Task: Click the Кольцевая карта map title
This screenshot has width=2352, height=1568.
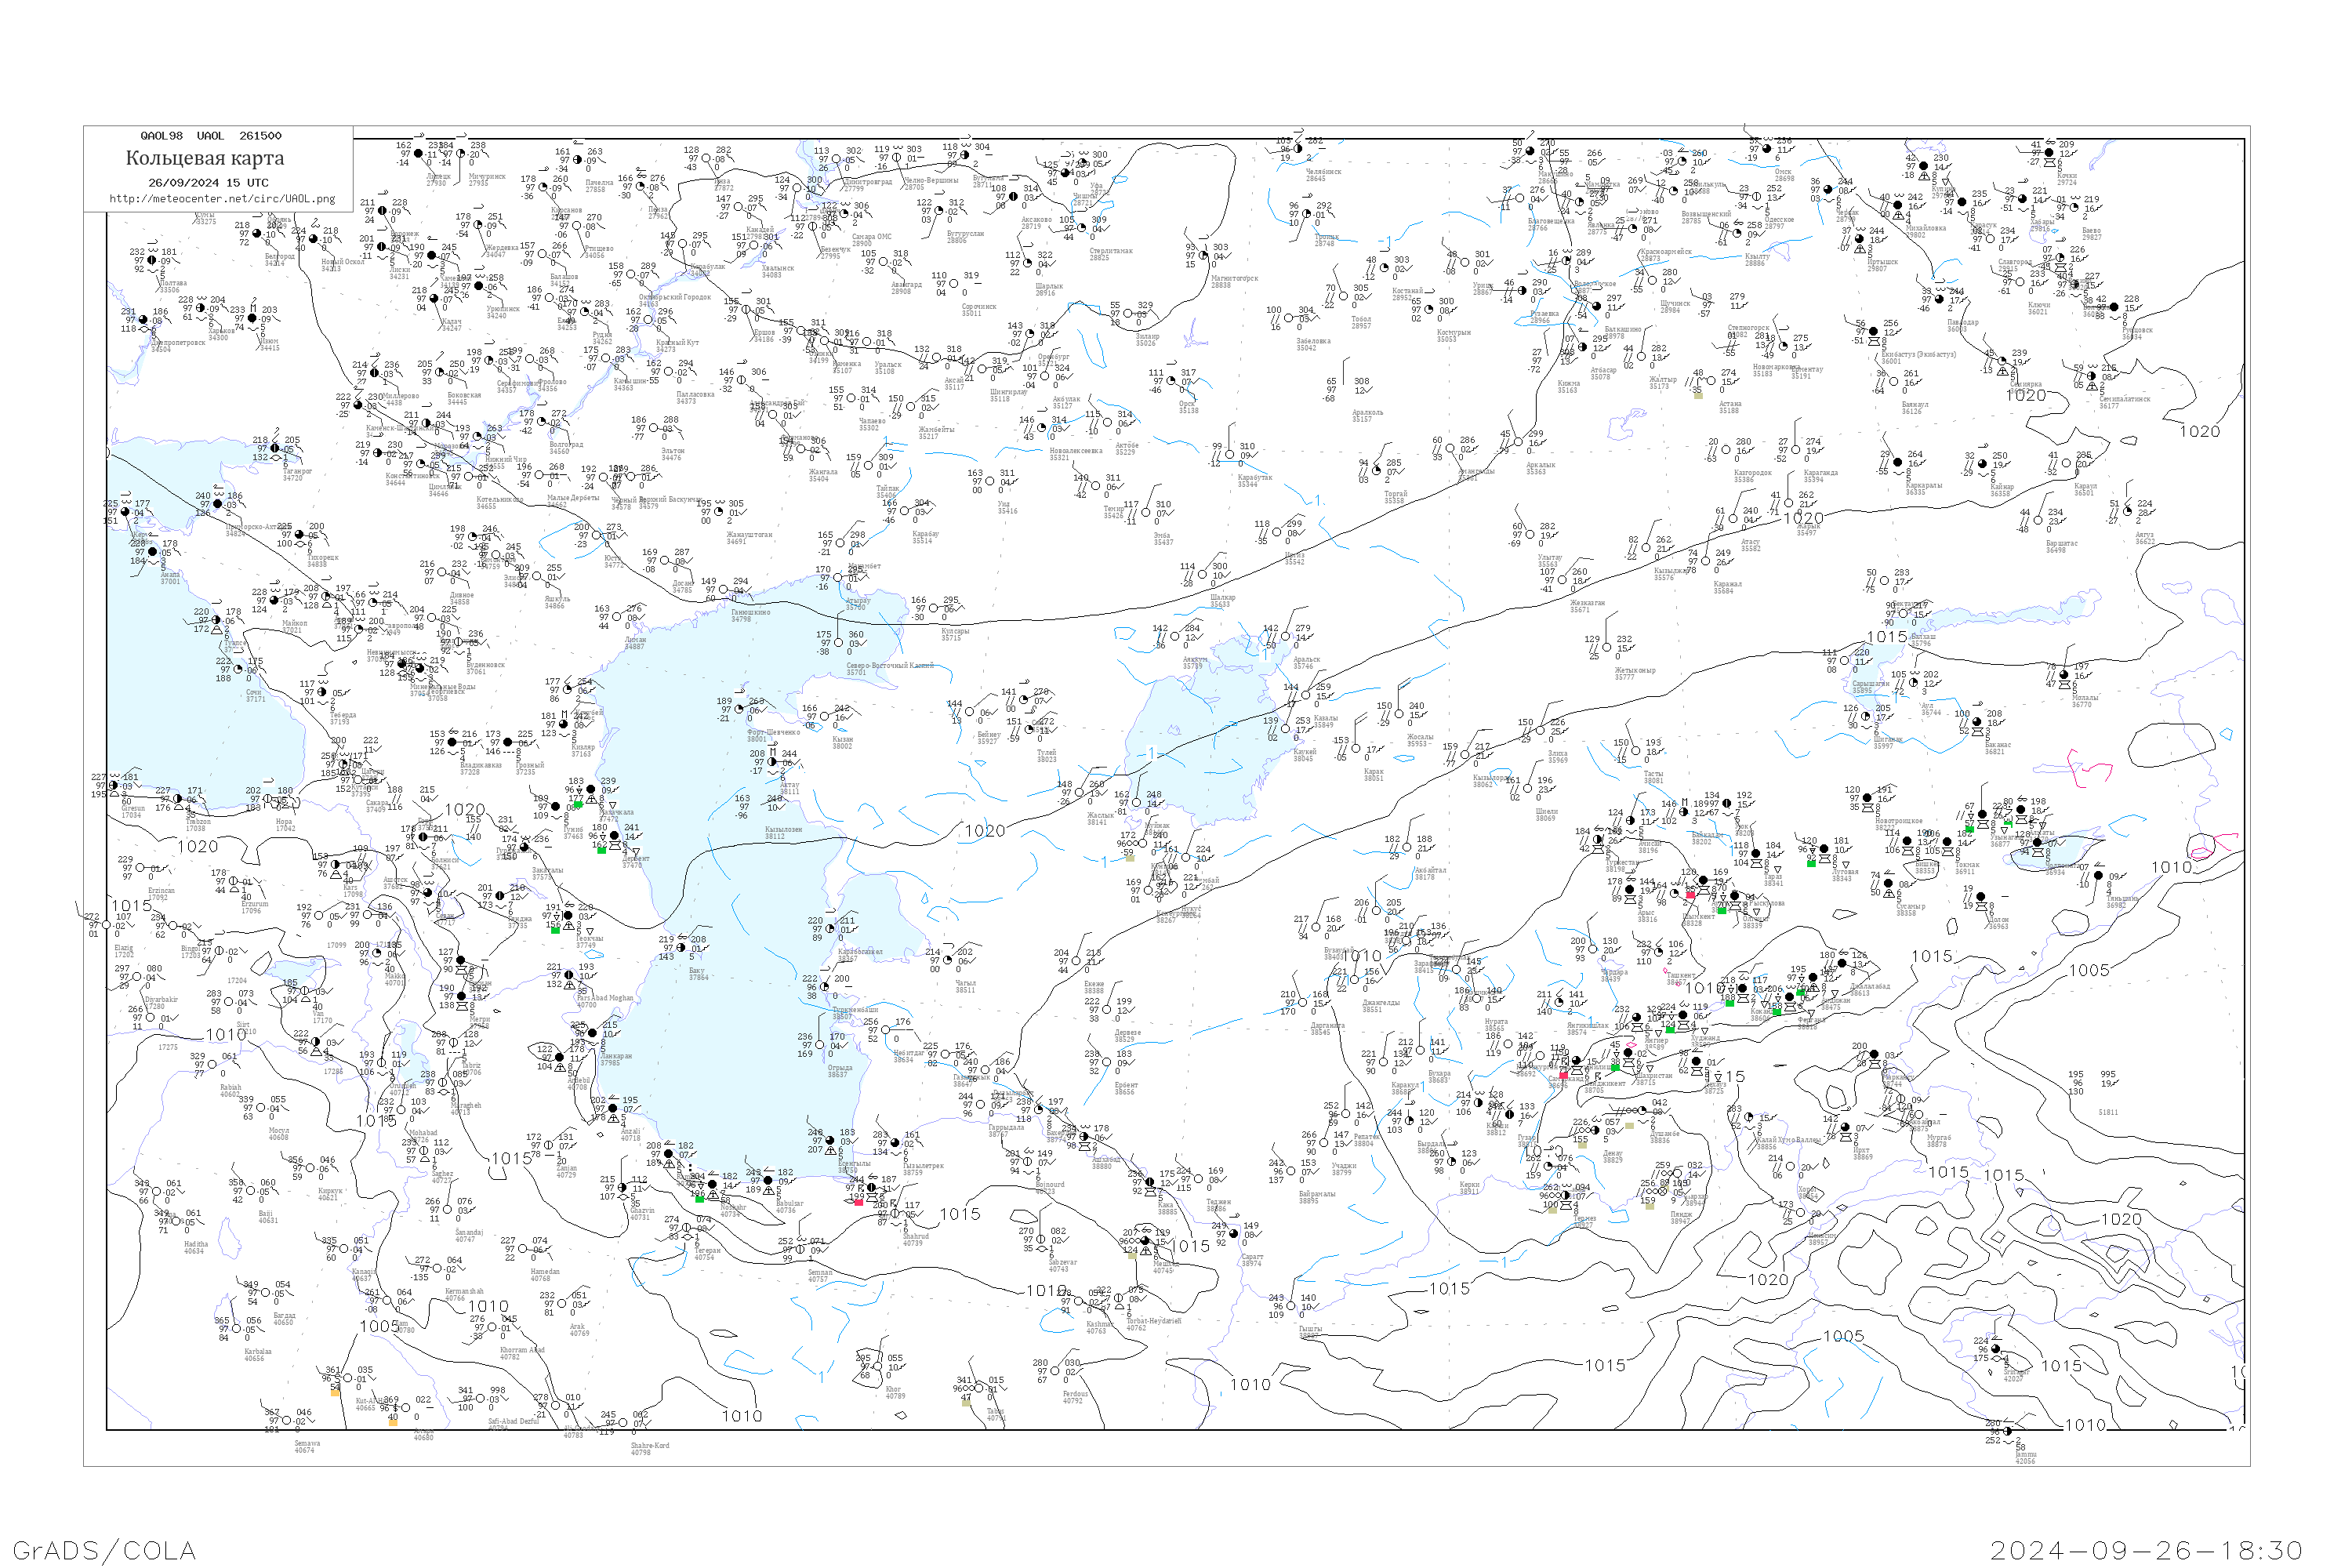Action: 205,158
